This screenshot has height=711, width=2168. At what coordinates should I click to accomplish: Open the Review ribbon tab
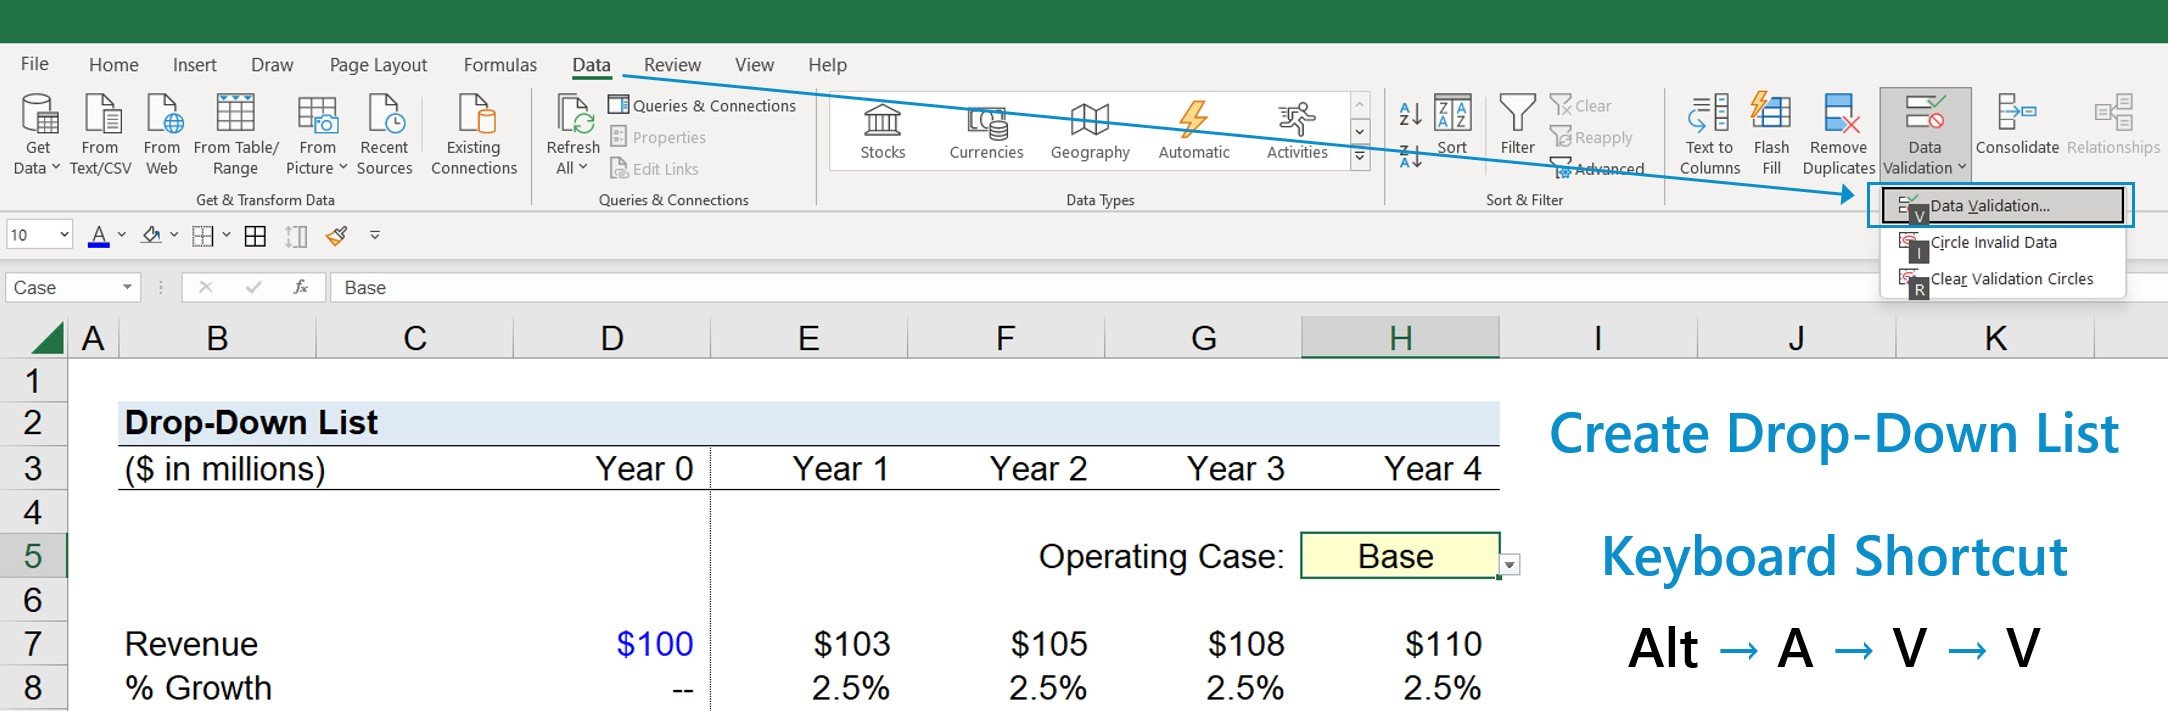(672, 65)
